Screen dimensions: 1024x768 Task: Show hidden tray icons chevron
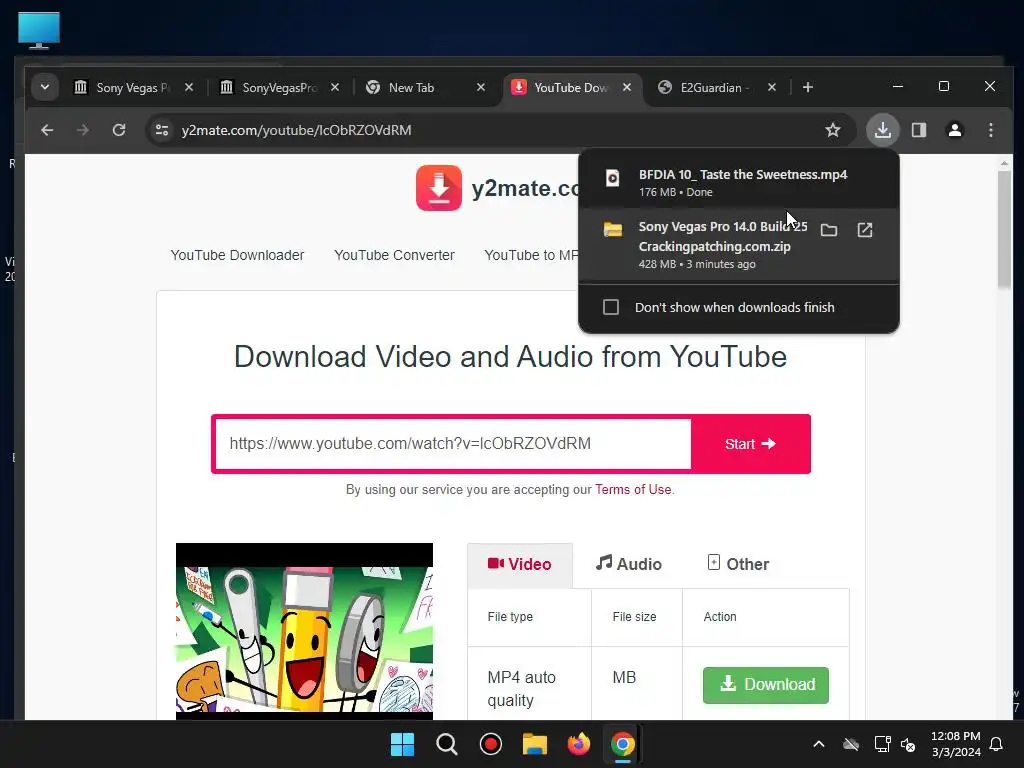click(x=818, y=744)
